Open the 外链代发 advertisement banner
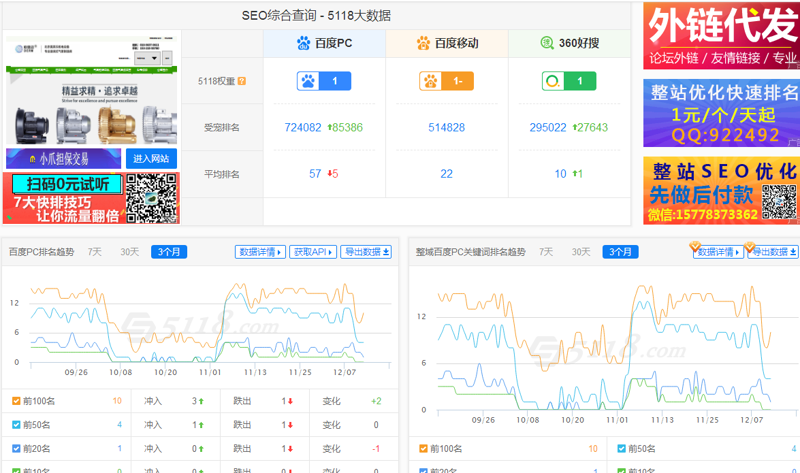The width and height of the screenshot is (800, 473). point(721,36)
